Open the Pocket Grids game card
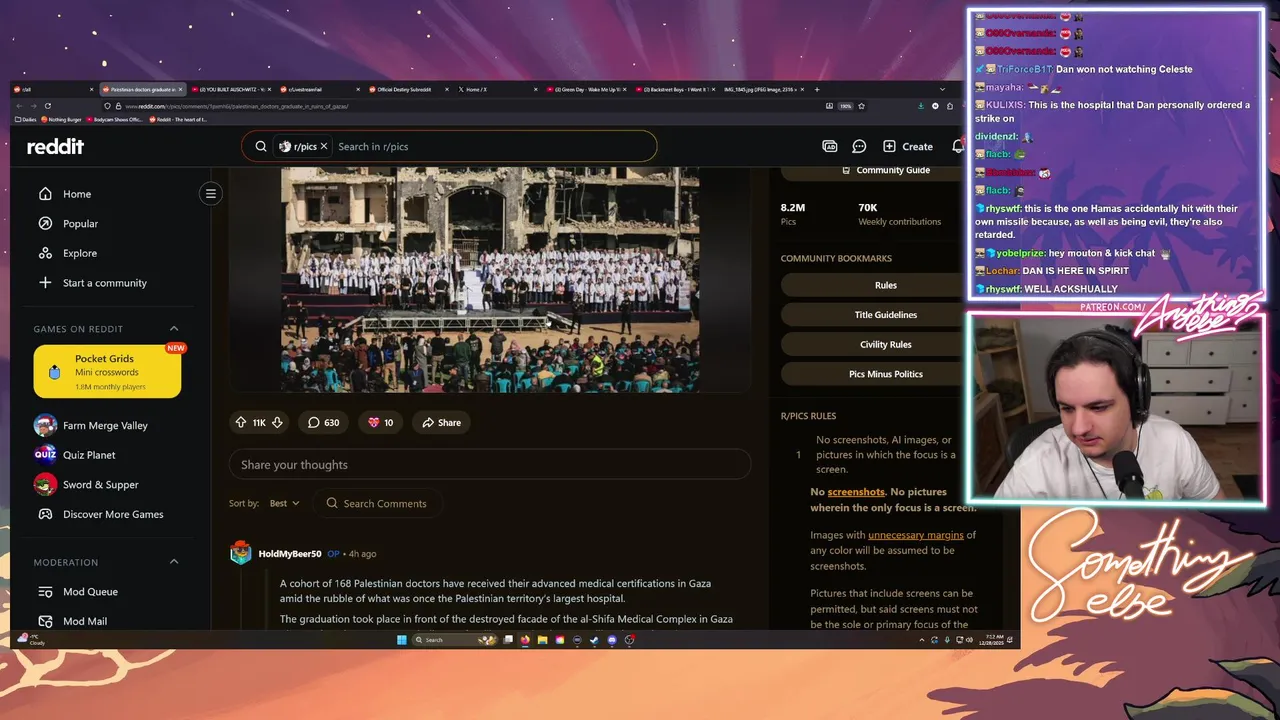Screen dimensions: 1280x720 (107, 371)
